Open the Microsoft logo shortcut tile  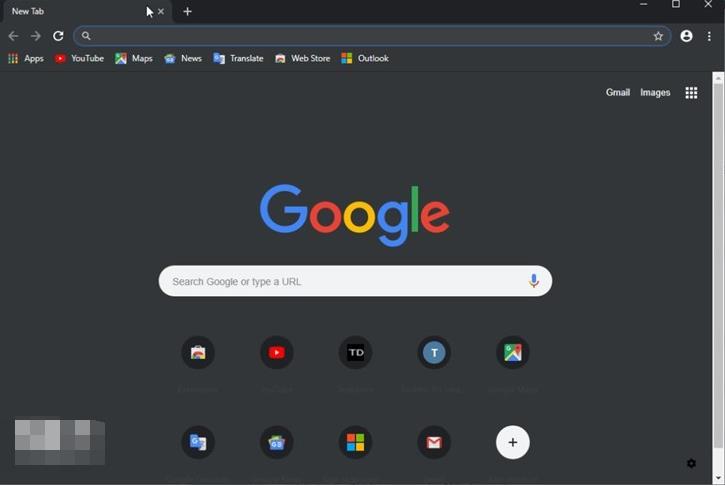(x=355, y=442)
